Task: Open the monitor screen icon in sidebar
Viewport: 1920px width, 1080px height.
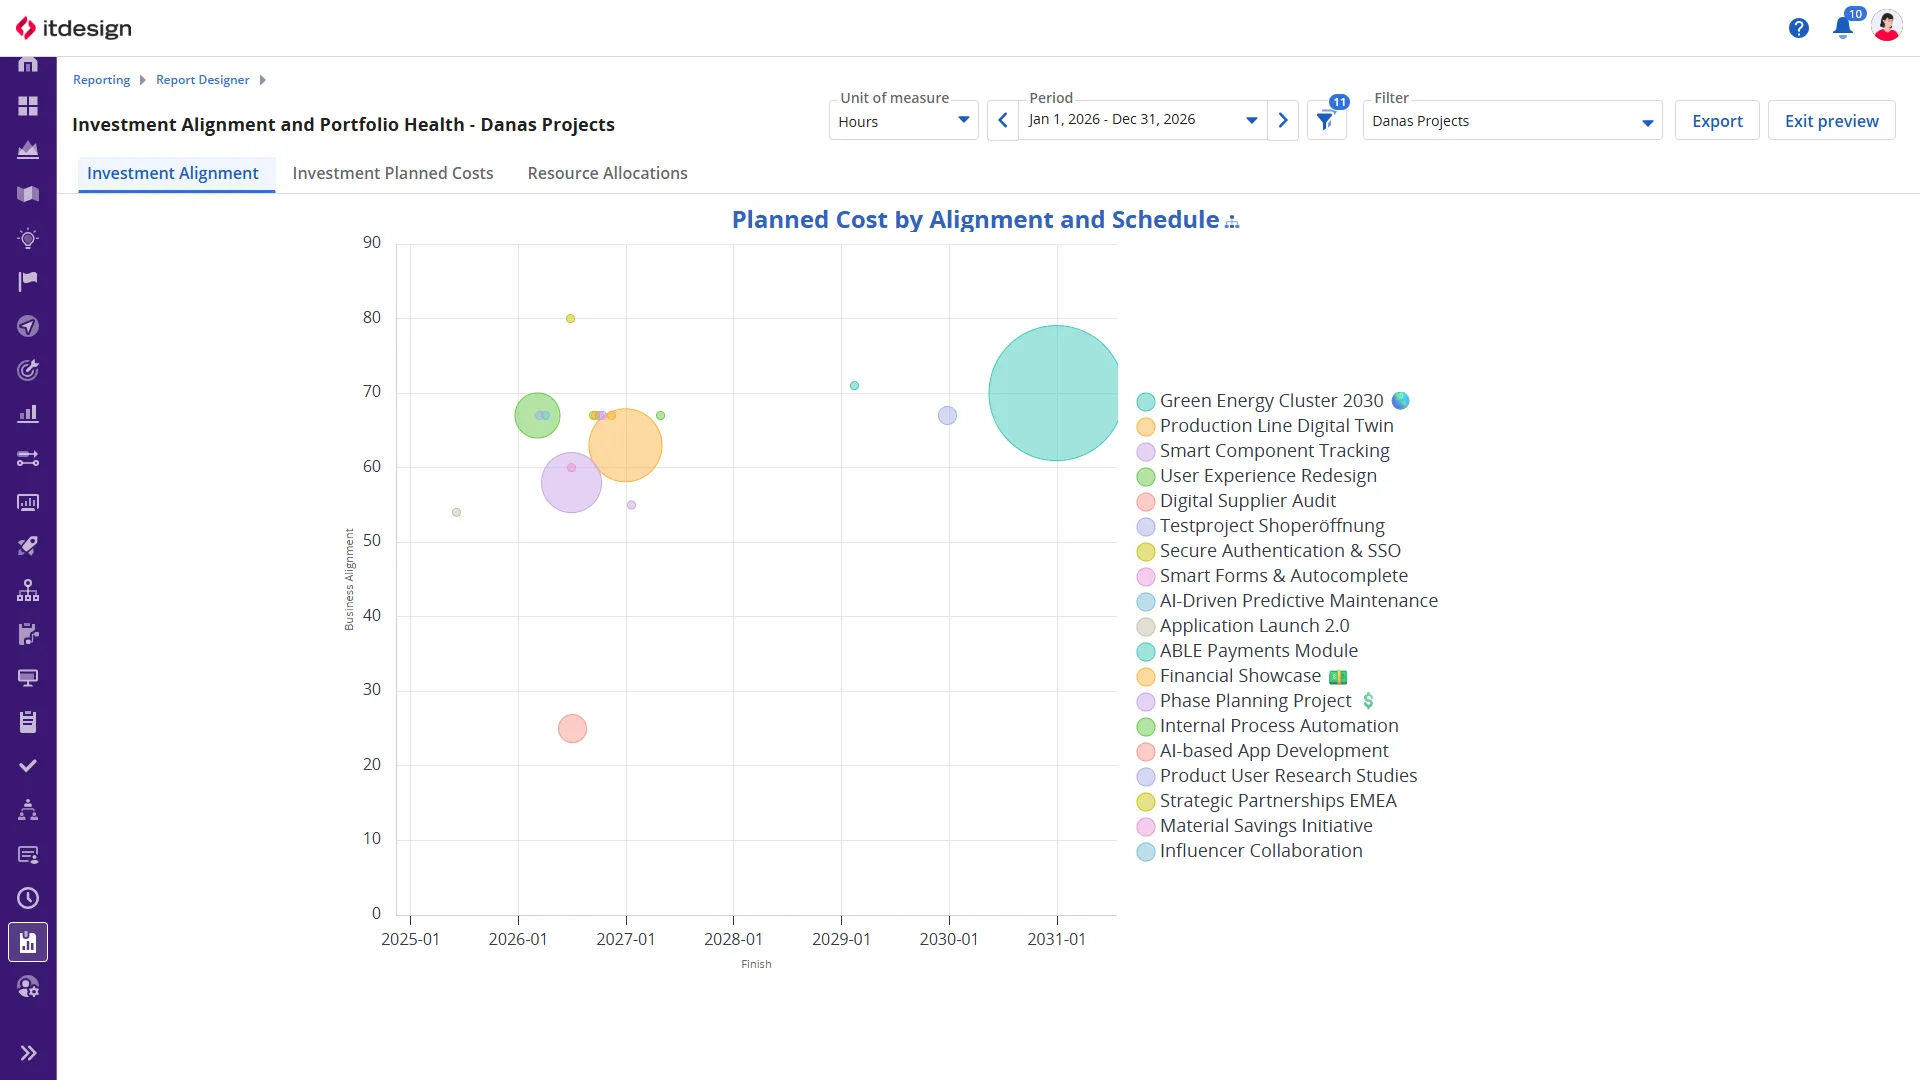Action: click(28, 678)
